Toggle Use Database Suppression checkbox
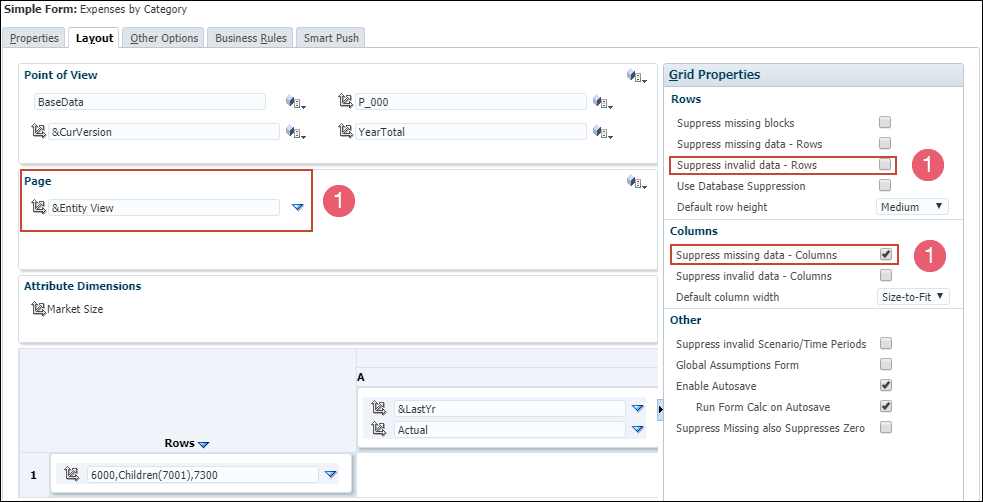Viewport: 983px width, 502px height. pos(885,186)
